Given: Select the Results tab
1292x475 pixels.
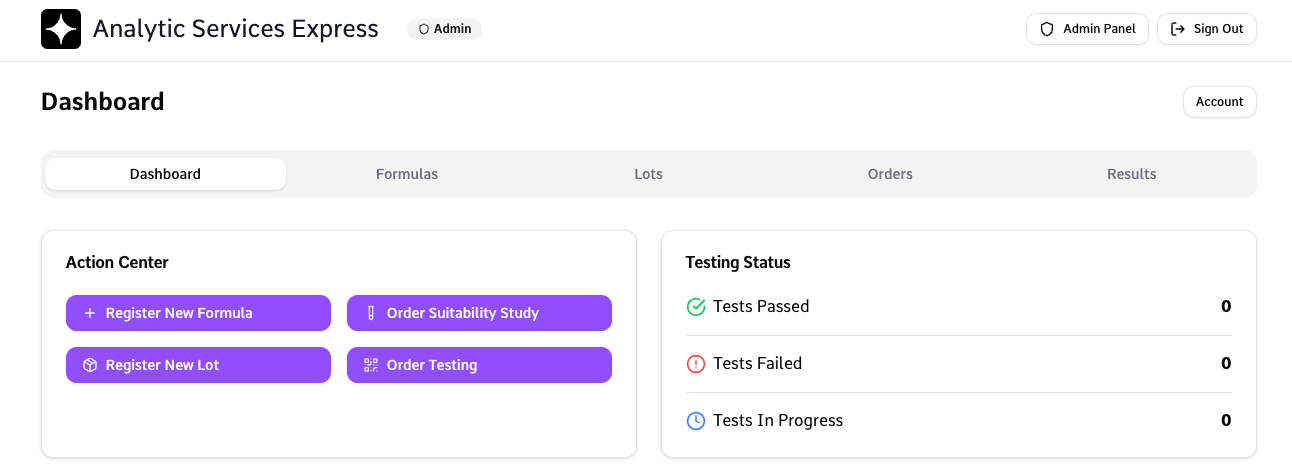Looking at the screenshot, I should (x=1132, y=174).
